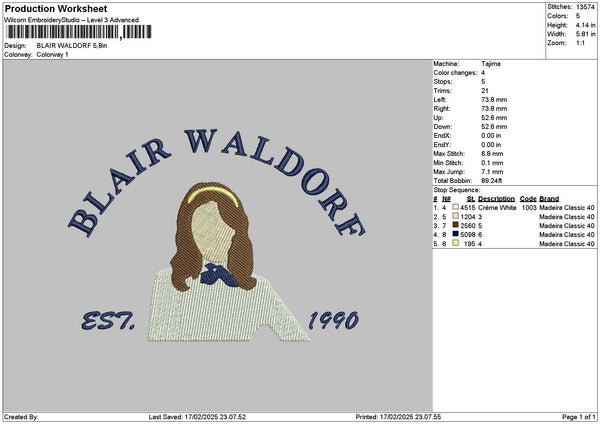Choose the navy blue swatch beside stitch count 5098
This screenshot has width=600, height=424.
[x=455, y=234]
